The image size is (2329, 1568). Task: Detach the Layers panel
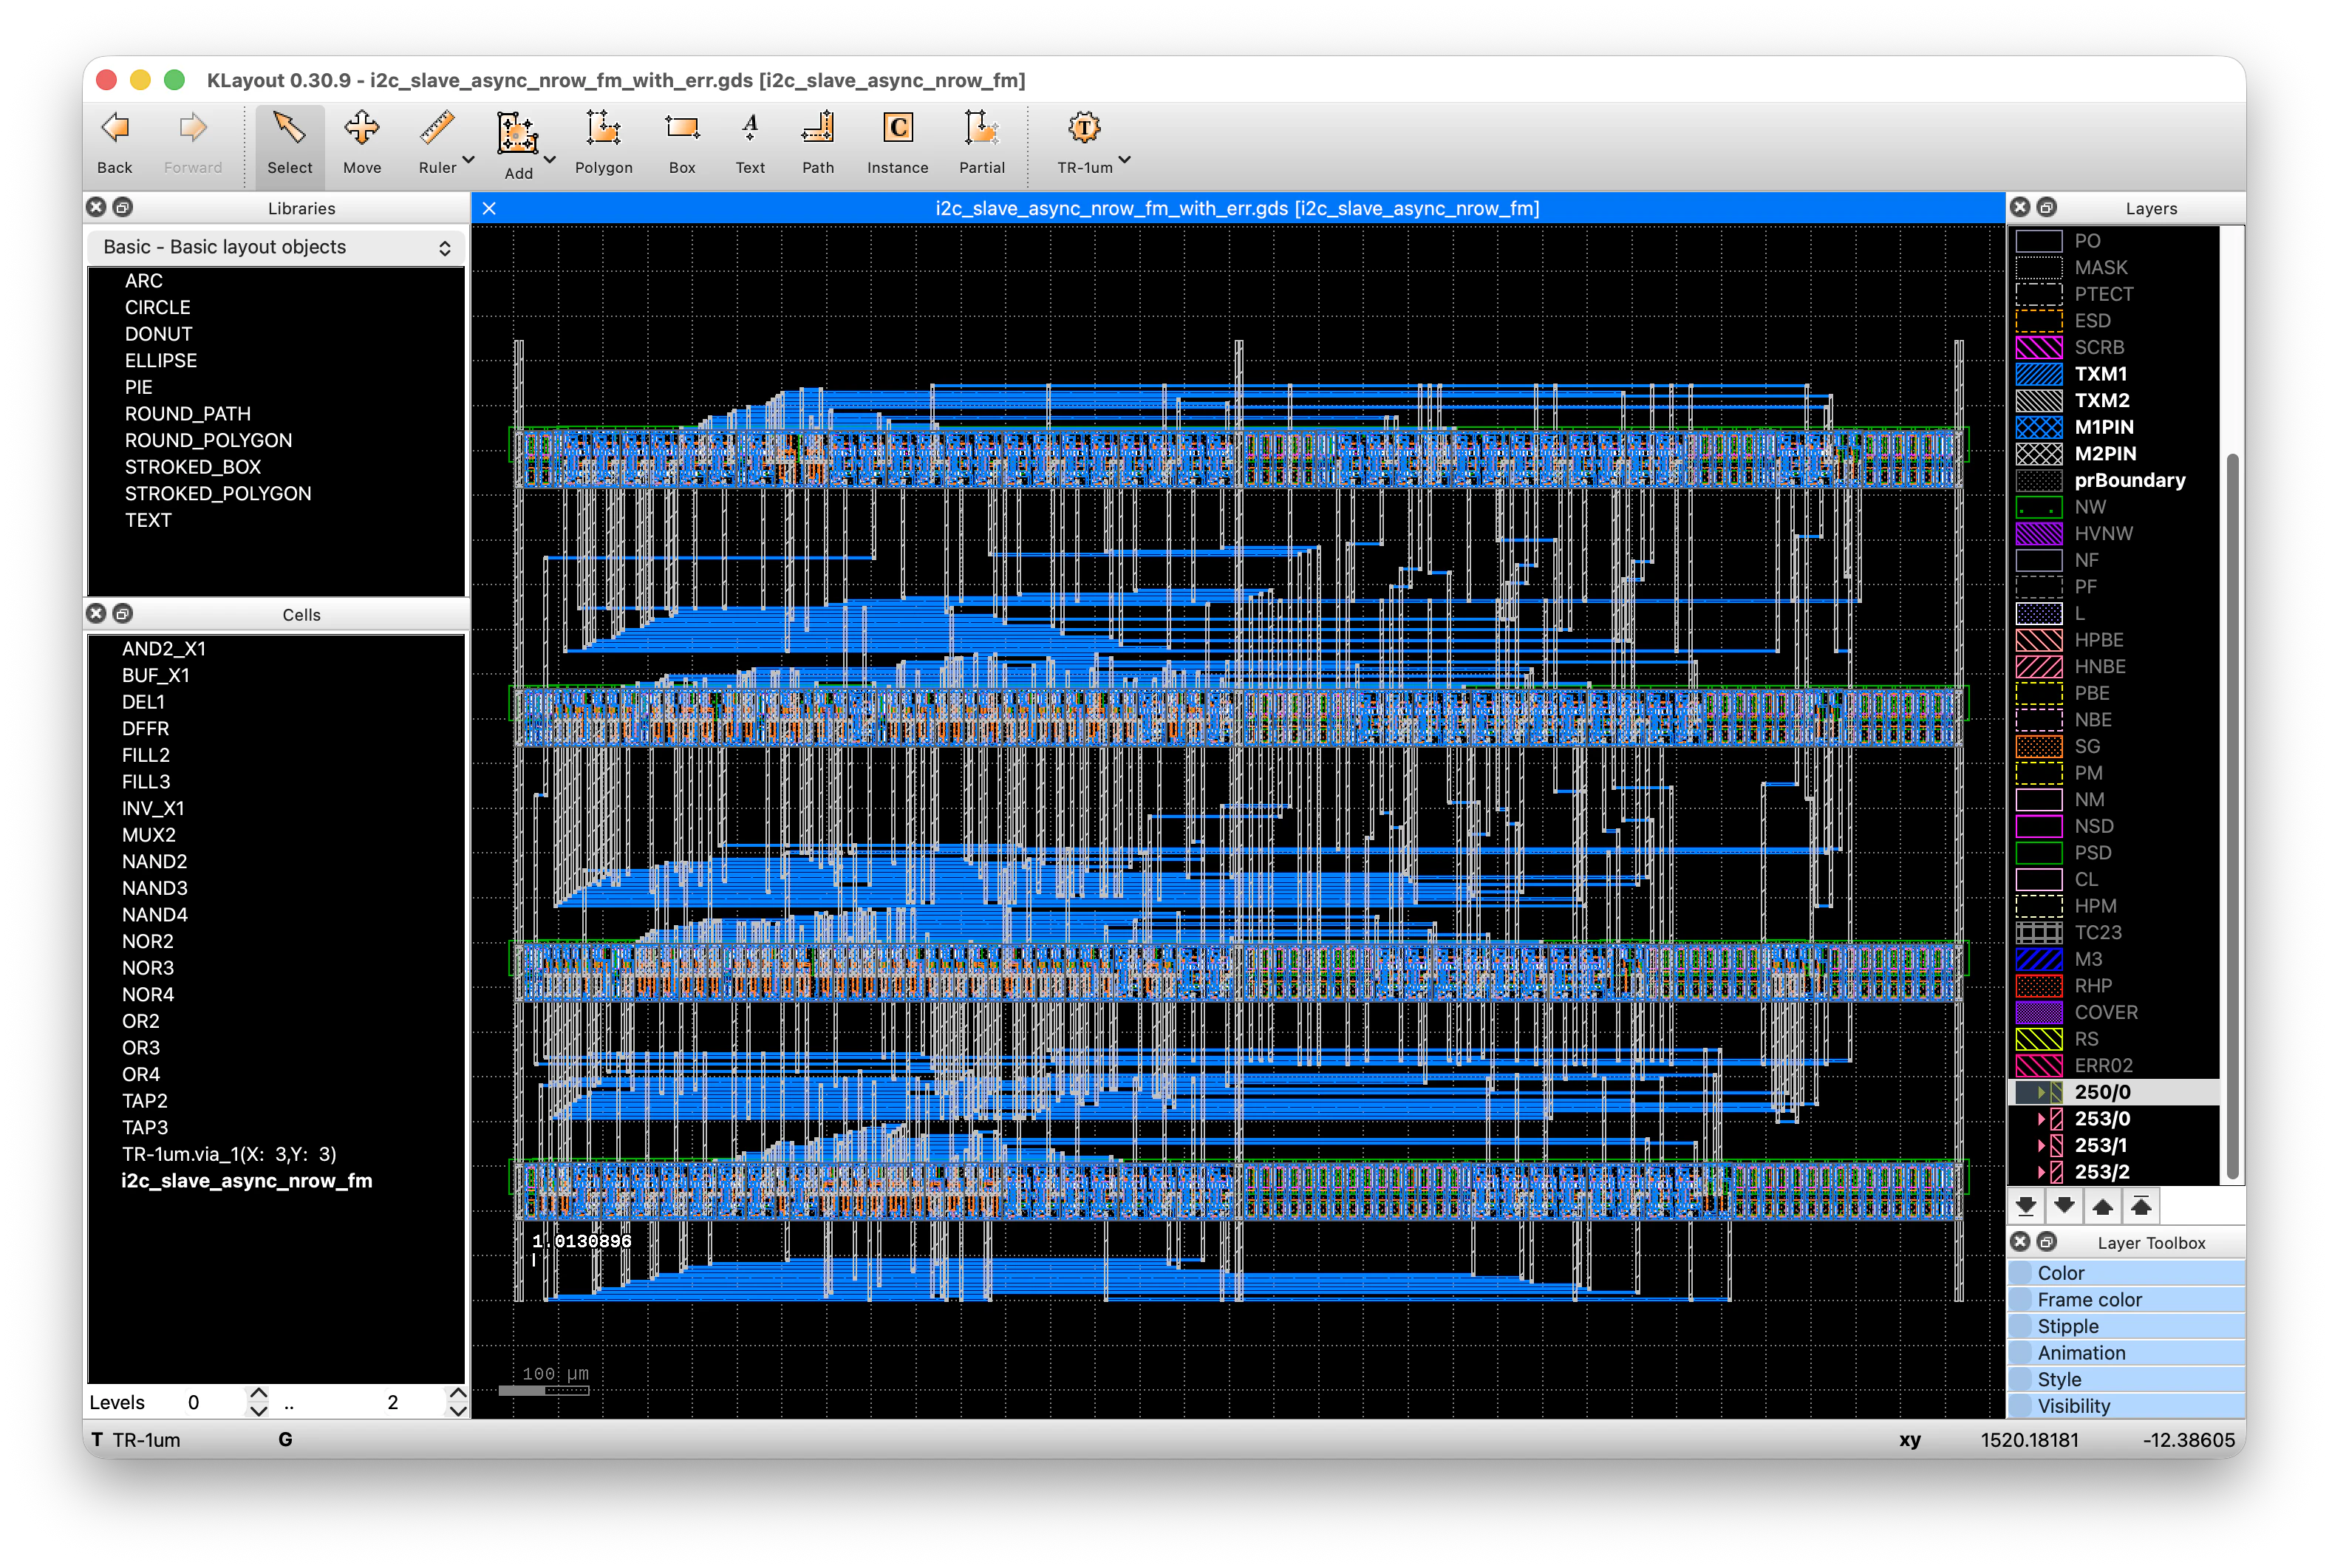coord(2047,207)
